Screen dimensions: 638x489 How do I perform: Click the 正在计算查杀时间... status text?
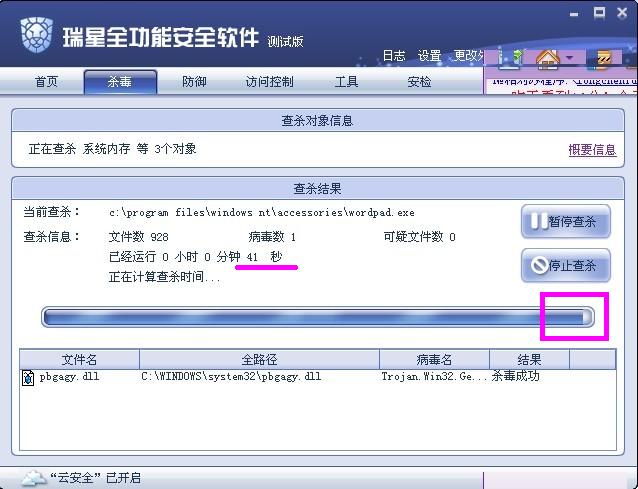click(164, 277)
